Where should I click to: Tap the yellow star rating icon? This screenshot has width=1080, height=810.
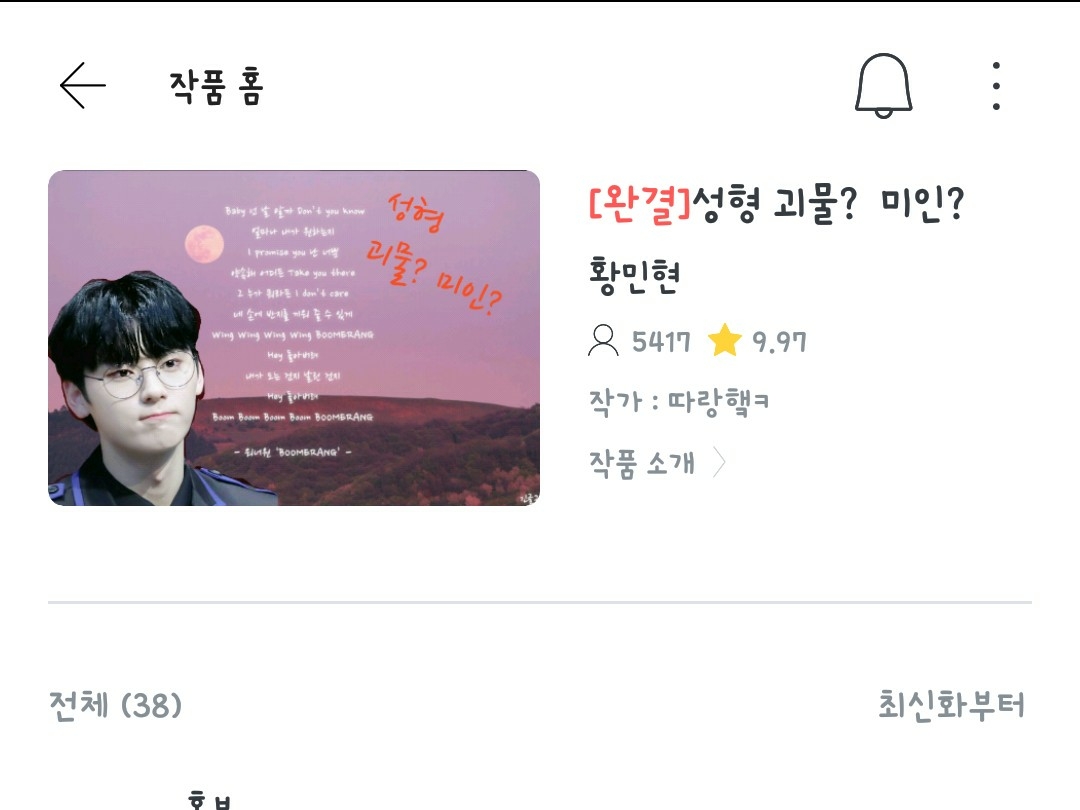tap(725, 340)
